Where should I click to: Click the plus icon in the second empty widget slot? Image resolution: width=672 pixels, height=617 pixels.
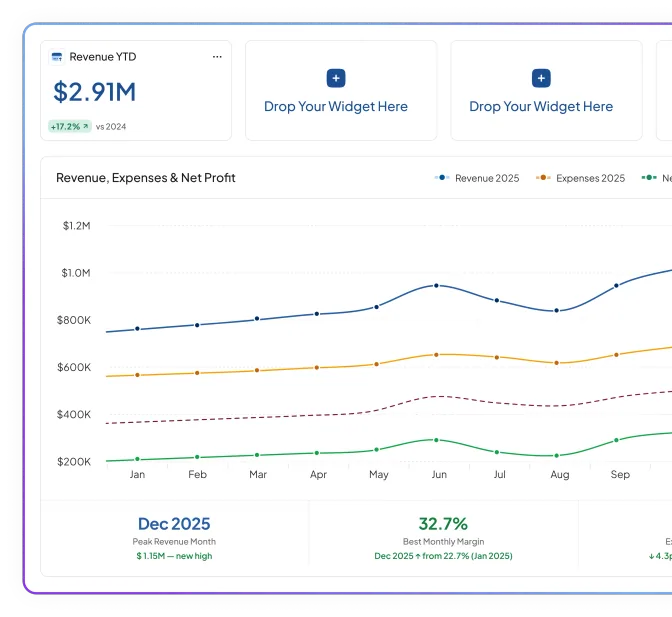pos(541,78)
